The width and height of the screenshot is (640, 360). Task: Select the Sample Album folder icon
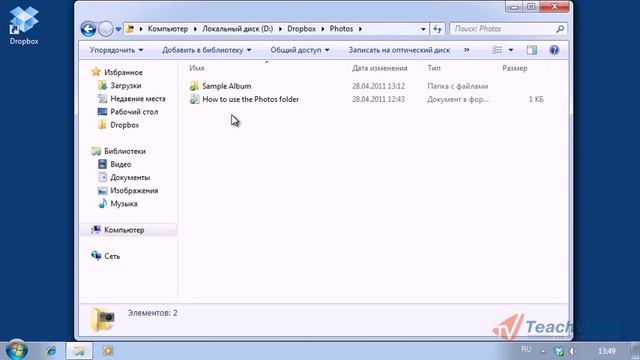point(194,86)
